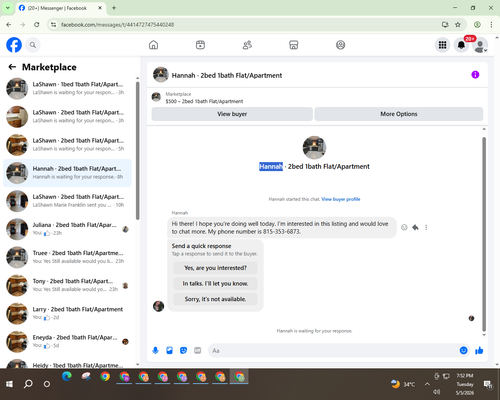Image resolution: width=500 pixels, height=400 pixels.
Task: Send quick response 'Yes, are you interested?'
Action: 215,268
